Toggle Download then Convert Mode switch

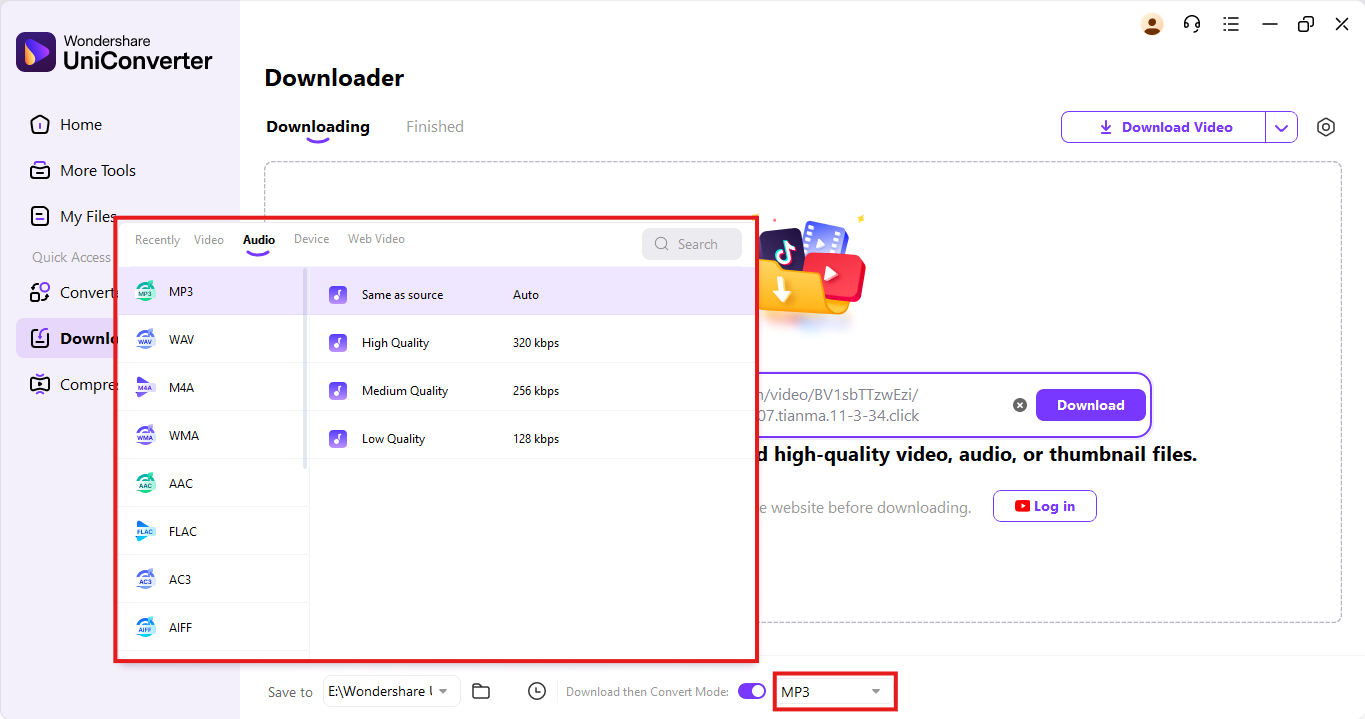coord(752,691)
